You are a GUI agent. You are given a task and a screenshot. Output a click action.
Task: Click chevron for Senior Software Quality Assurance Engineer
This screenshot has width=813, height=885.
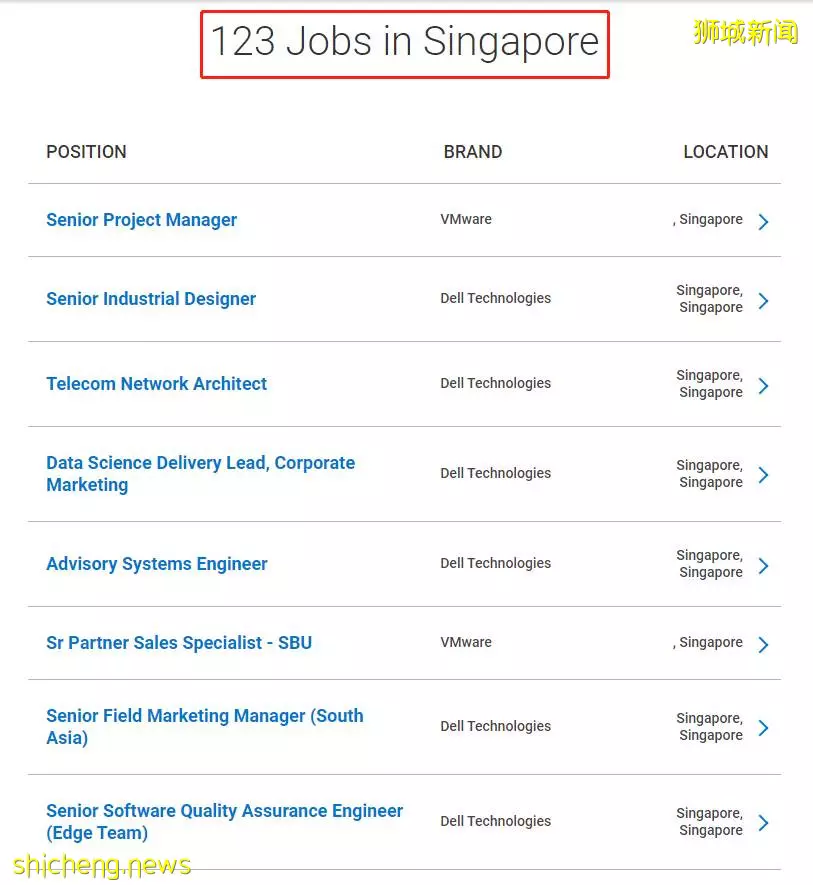[763, 823]
